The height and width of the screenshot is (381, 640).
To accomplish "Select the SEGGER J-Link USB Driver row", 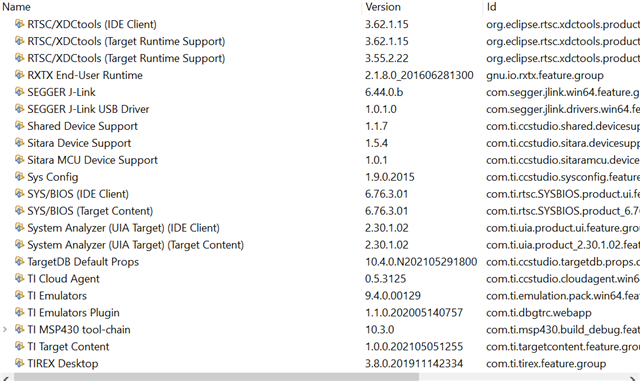I will coord(320,109).
